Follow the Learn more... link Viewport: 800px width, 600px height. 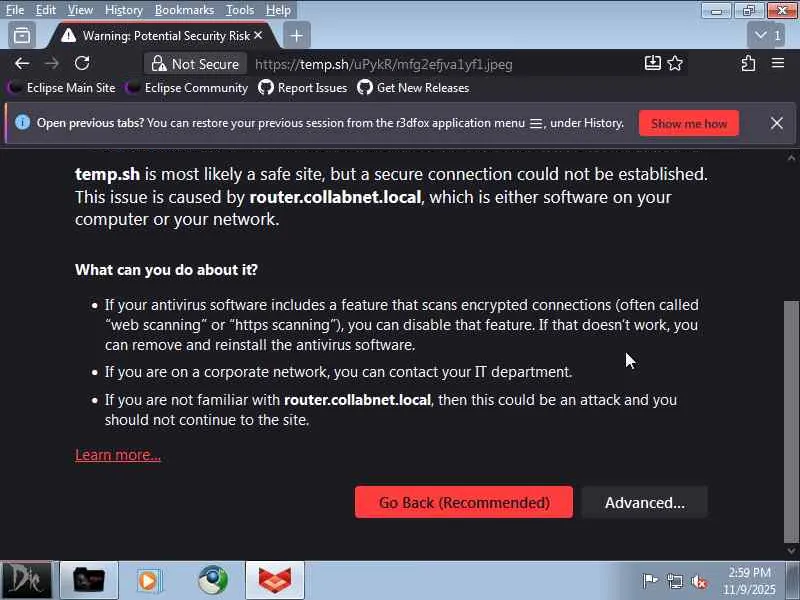coord(118,455)
